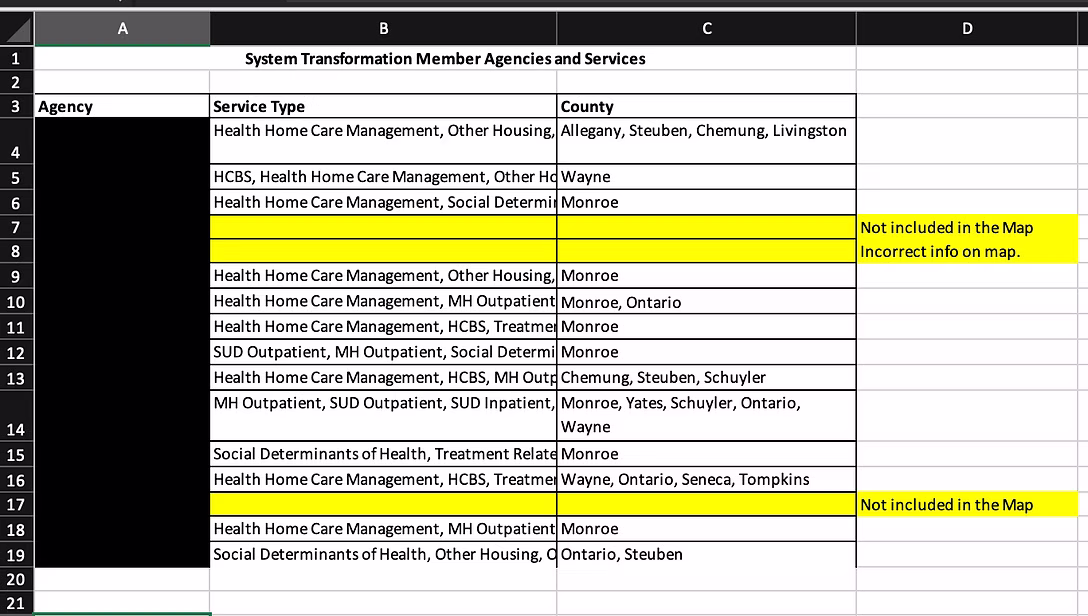Select the 'Wayne, Ontario, Seneca, Tompkins' cell

(707, 480)
